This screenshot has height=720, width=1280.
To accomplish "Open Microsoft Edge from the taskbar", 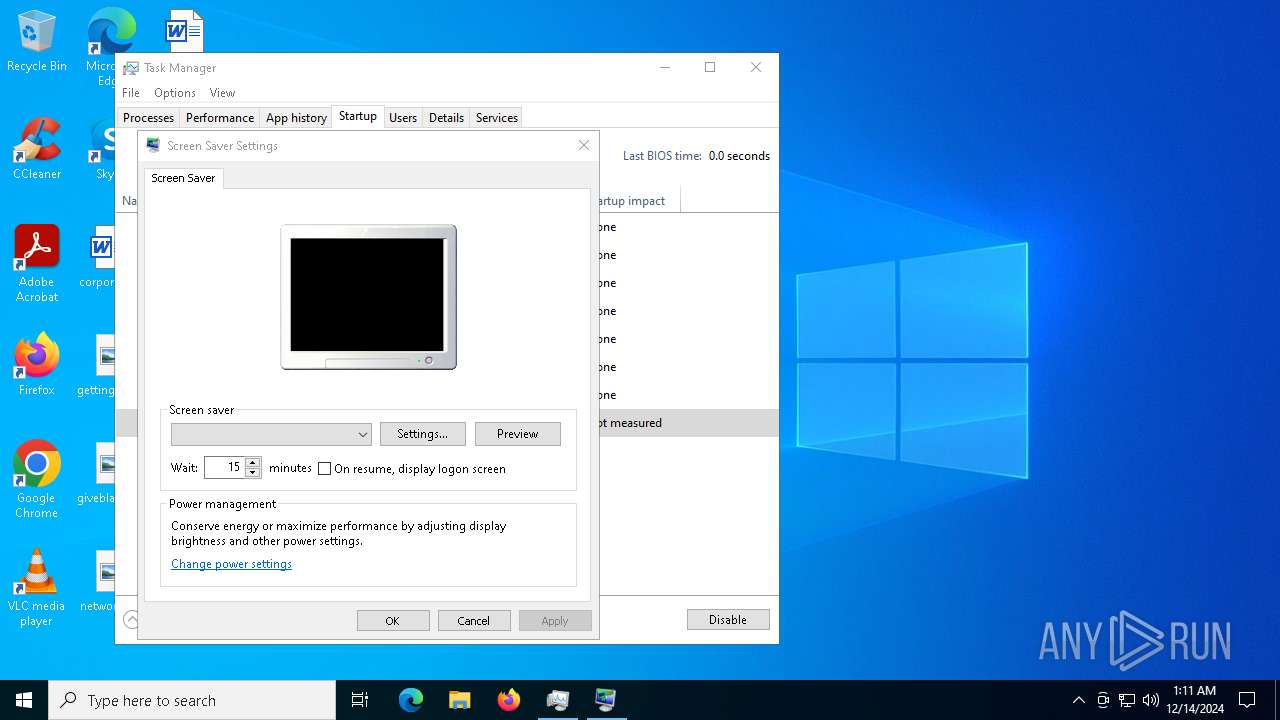I will [411, 700].
